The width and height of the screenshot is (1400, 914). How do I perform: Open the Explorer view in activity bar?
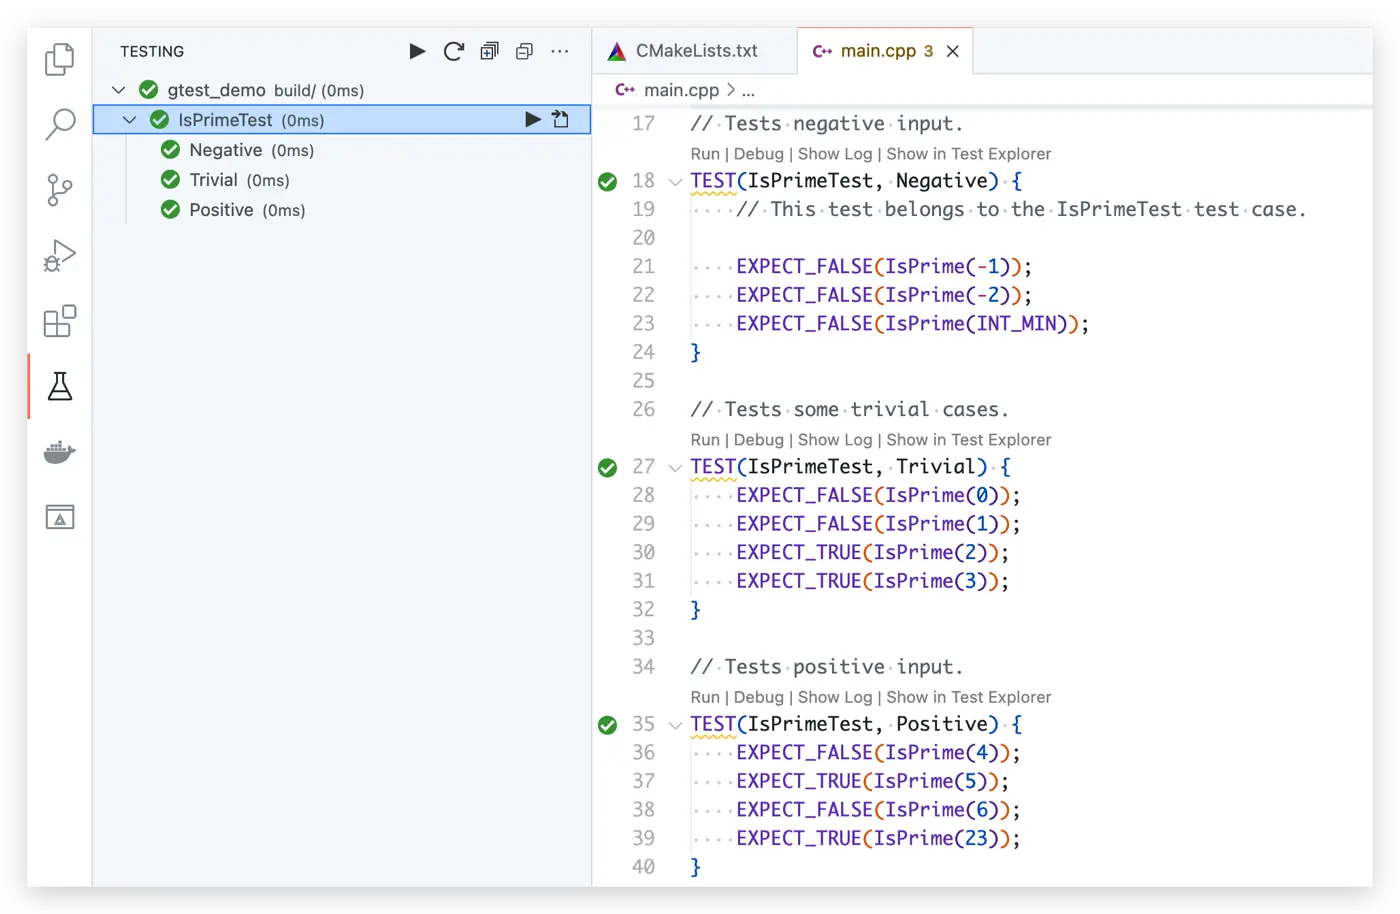click(x=60, y=59)
